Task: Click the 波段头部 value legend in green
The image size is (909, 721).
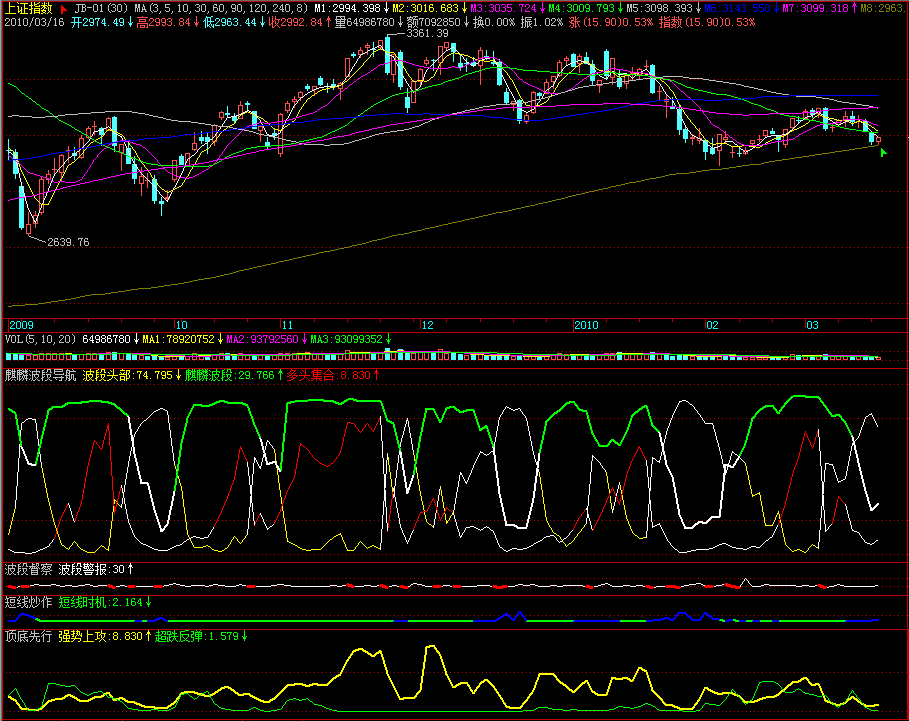Action: (132, 376)
